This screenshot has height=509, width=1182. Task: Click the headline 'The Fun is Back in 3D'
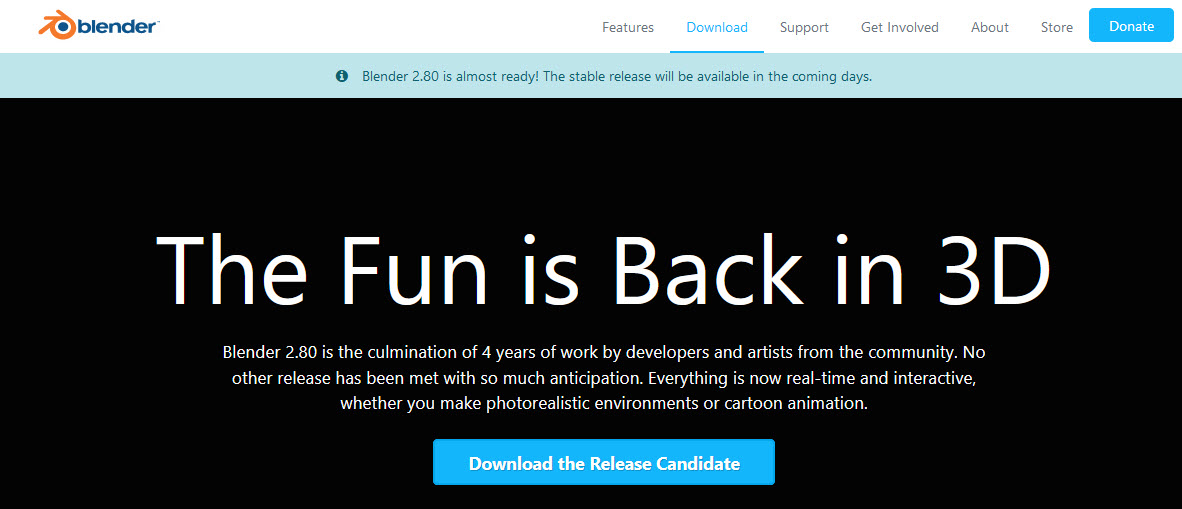[603, 271]
